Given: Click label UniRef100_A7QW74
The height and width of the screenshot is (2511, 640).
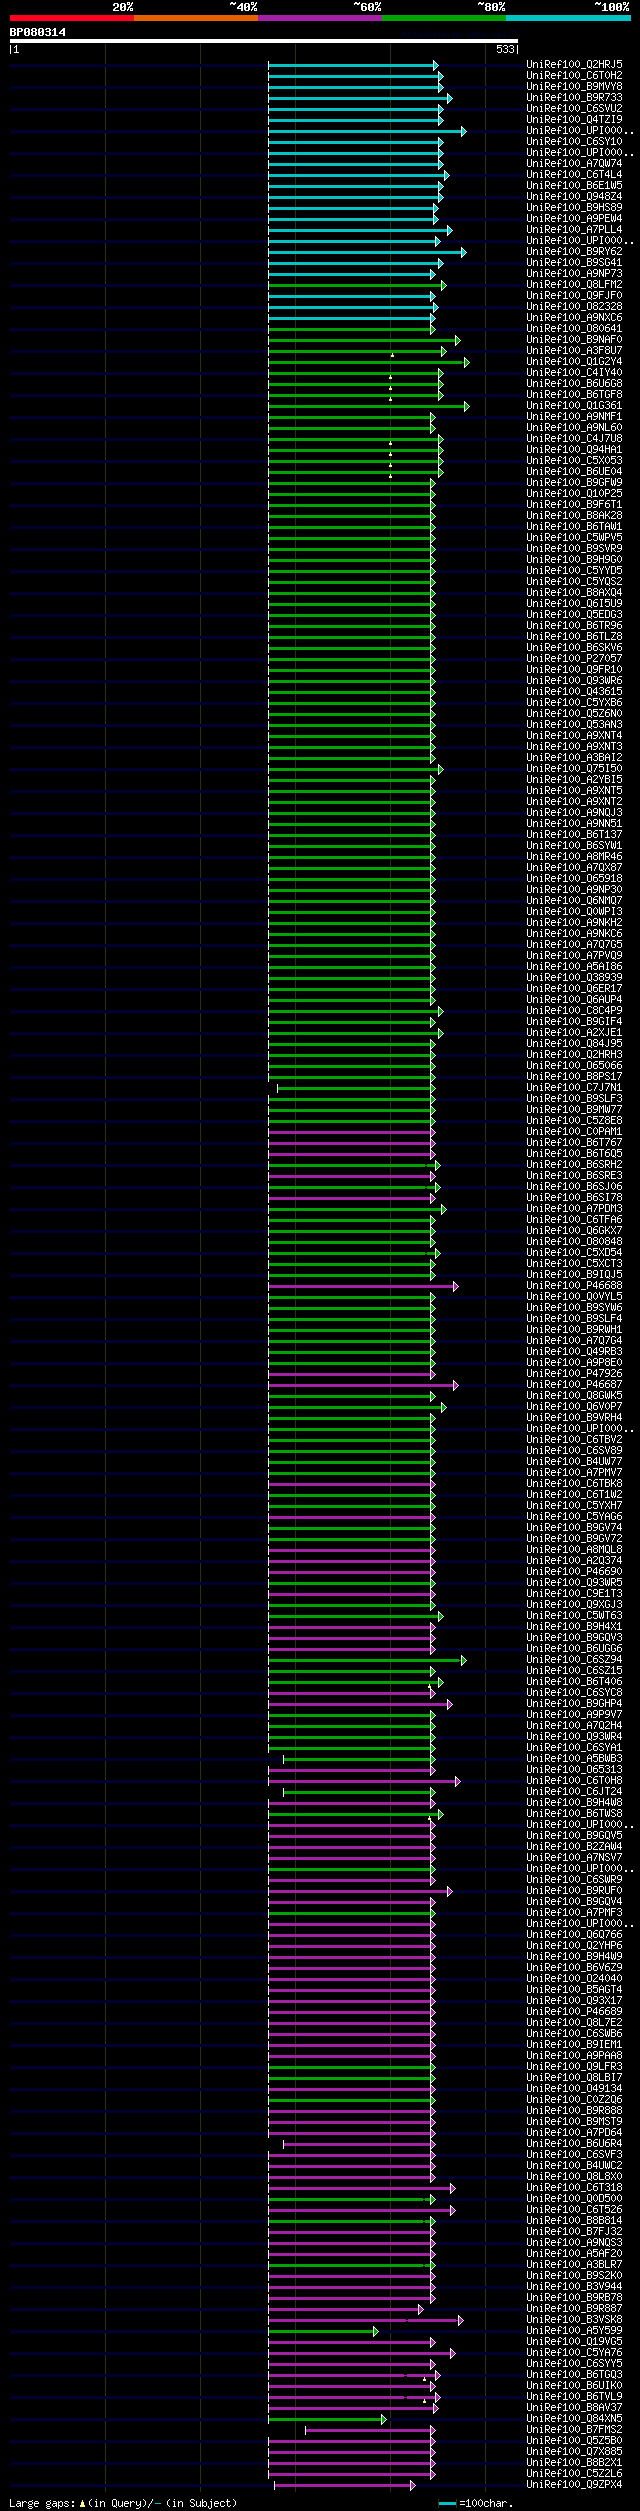Looking at the screenshot, I should [574, 163].
